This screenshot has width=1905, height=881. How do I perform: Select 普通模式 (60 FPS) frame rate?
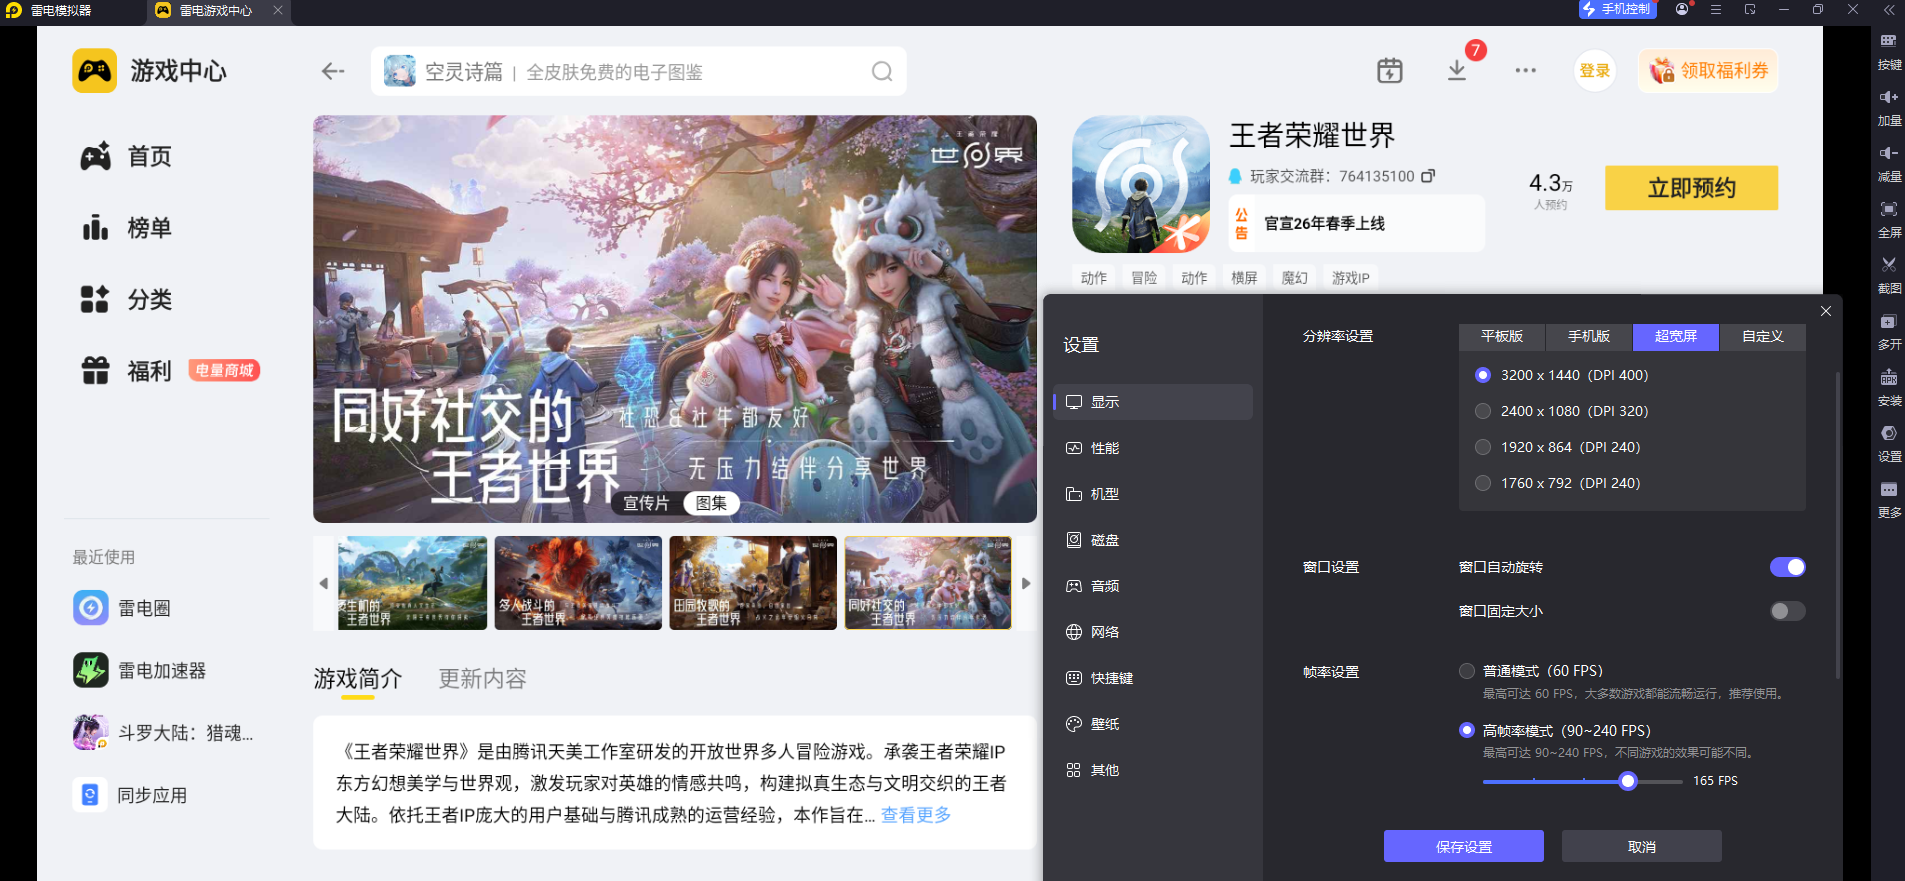[x=1467, y=671]
